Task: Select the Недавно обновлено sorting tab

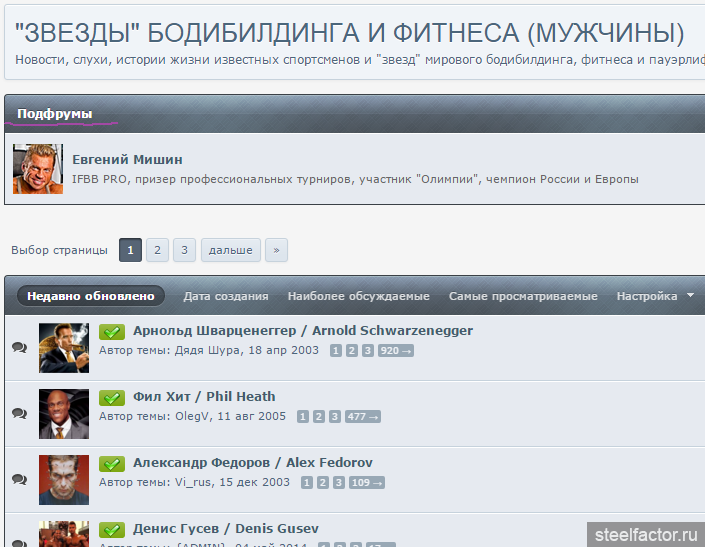Action: (x=90, y=296)
